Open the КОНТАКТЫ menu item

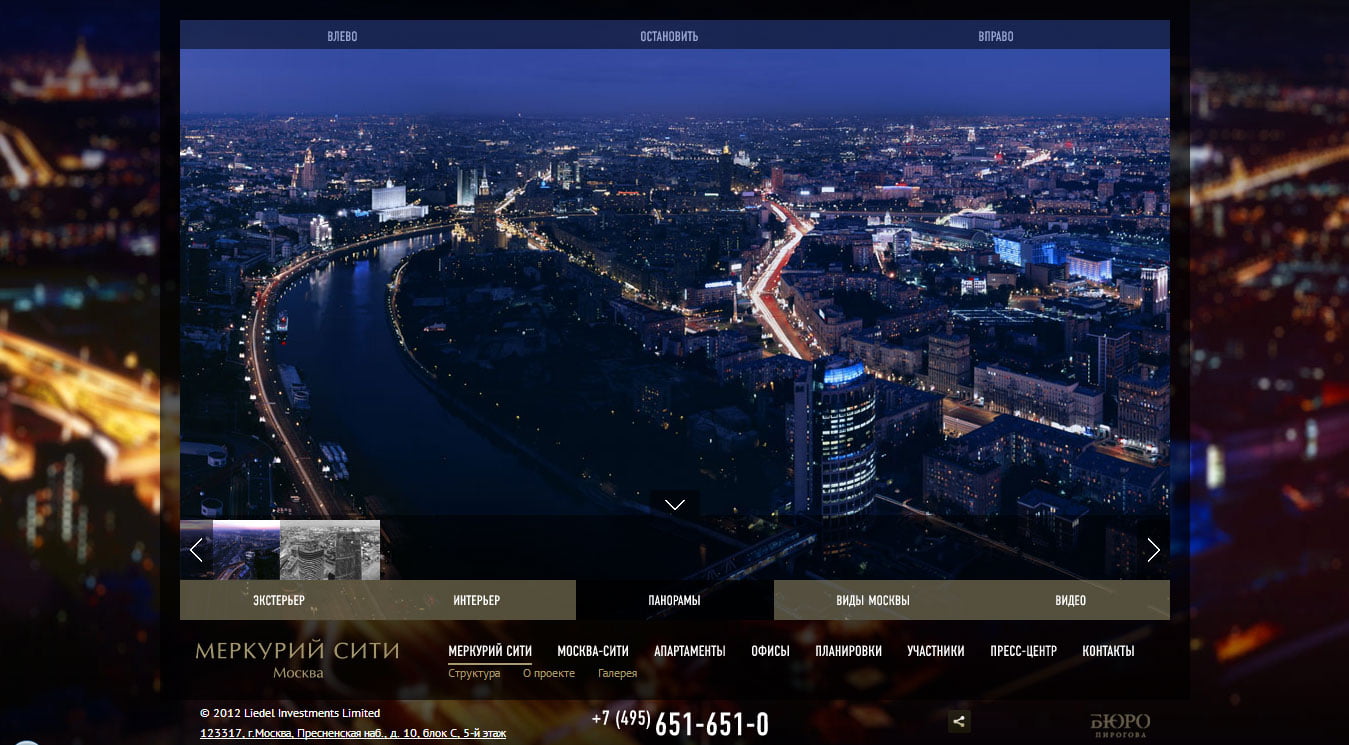pyautogui.click(x=1108, y=651)
